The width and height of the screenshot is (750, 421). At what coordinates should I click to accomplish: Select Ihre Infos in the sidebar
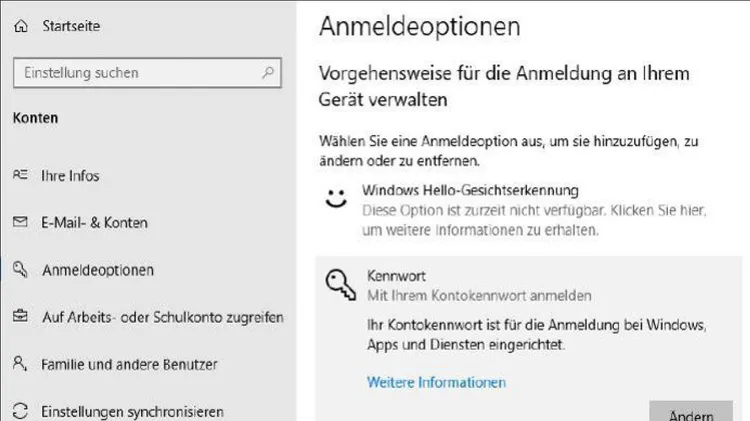click(x=70, y=176)
